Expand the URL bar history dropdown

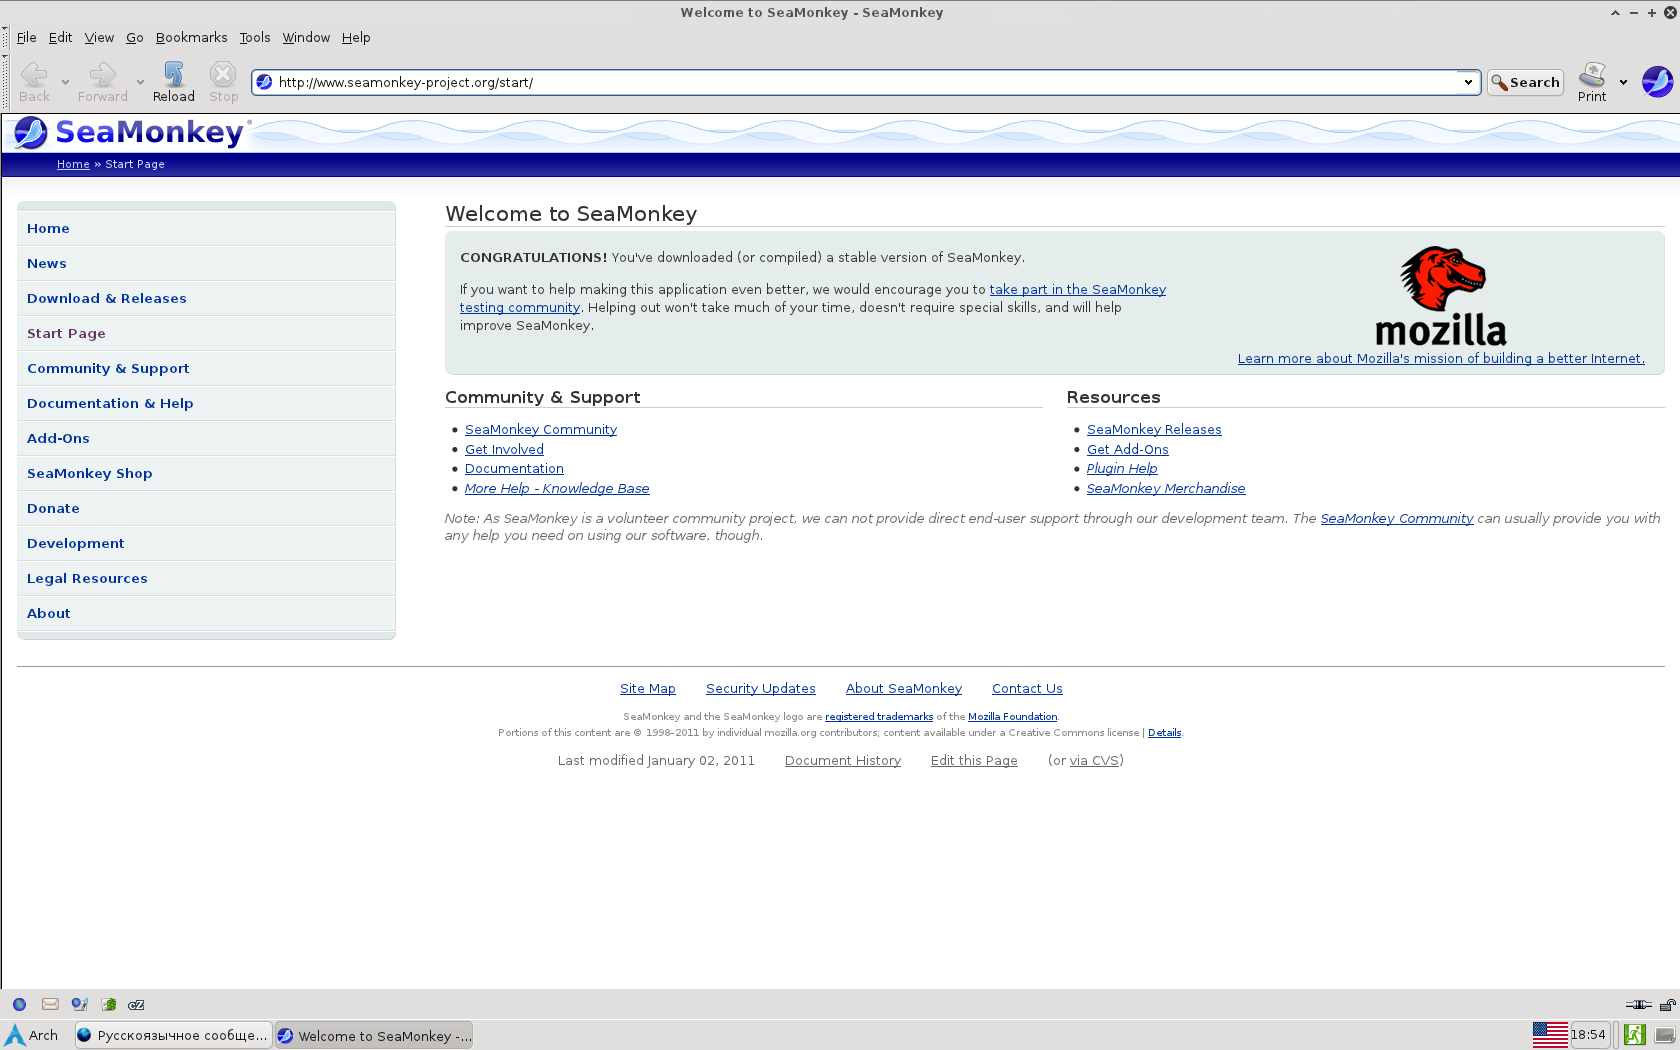pos(1468,82)
